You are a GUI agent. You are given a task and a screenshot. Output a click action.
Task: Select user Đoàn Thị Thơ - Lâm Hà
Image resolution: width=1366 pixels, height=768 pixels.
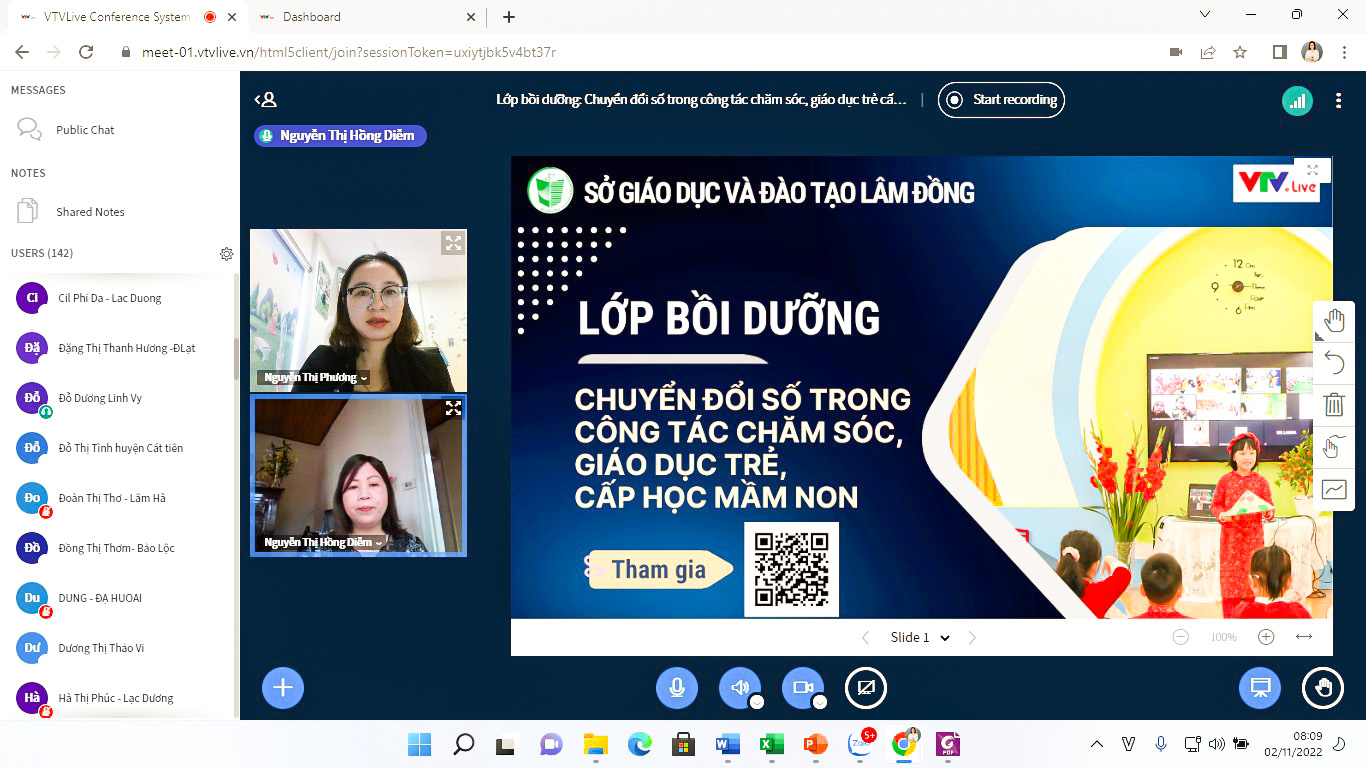click(x=118, y=498)
